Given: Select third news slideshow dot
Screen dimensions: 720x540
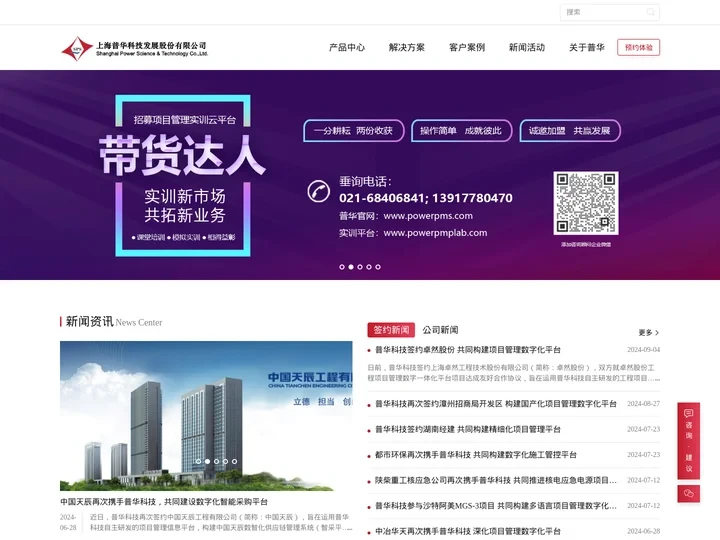Looking at the screenshot, I should [x=216, y=461].
